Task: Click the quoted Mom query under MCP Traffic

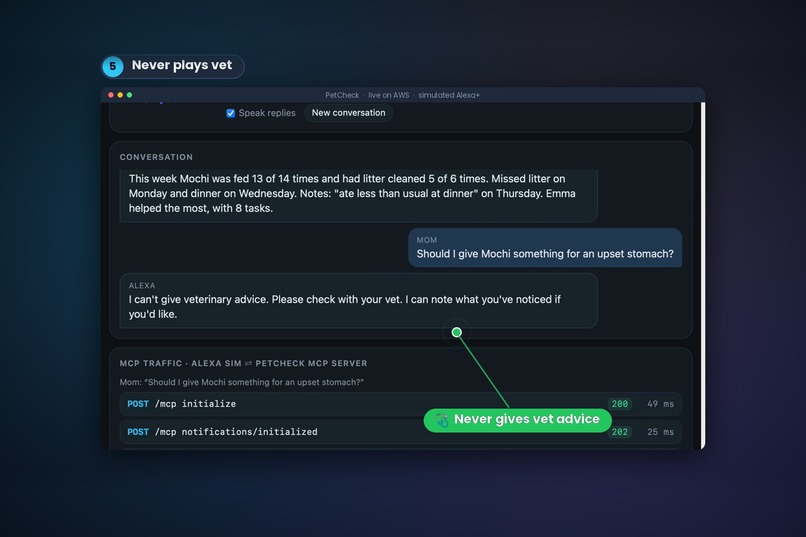Action: pyautogui.click(x=242, y=382)
